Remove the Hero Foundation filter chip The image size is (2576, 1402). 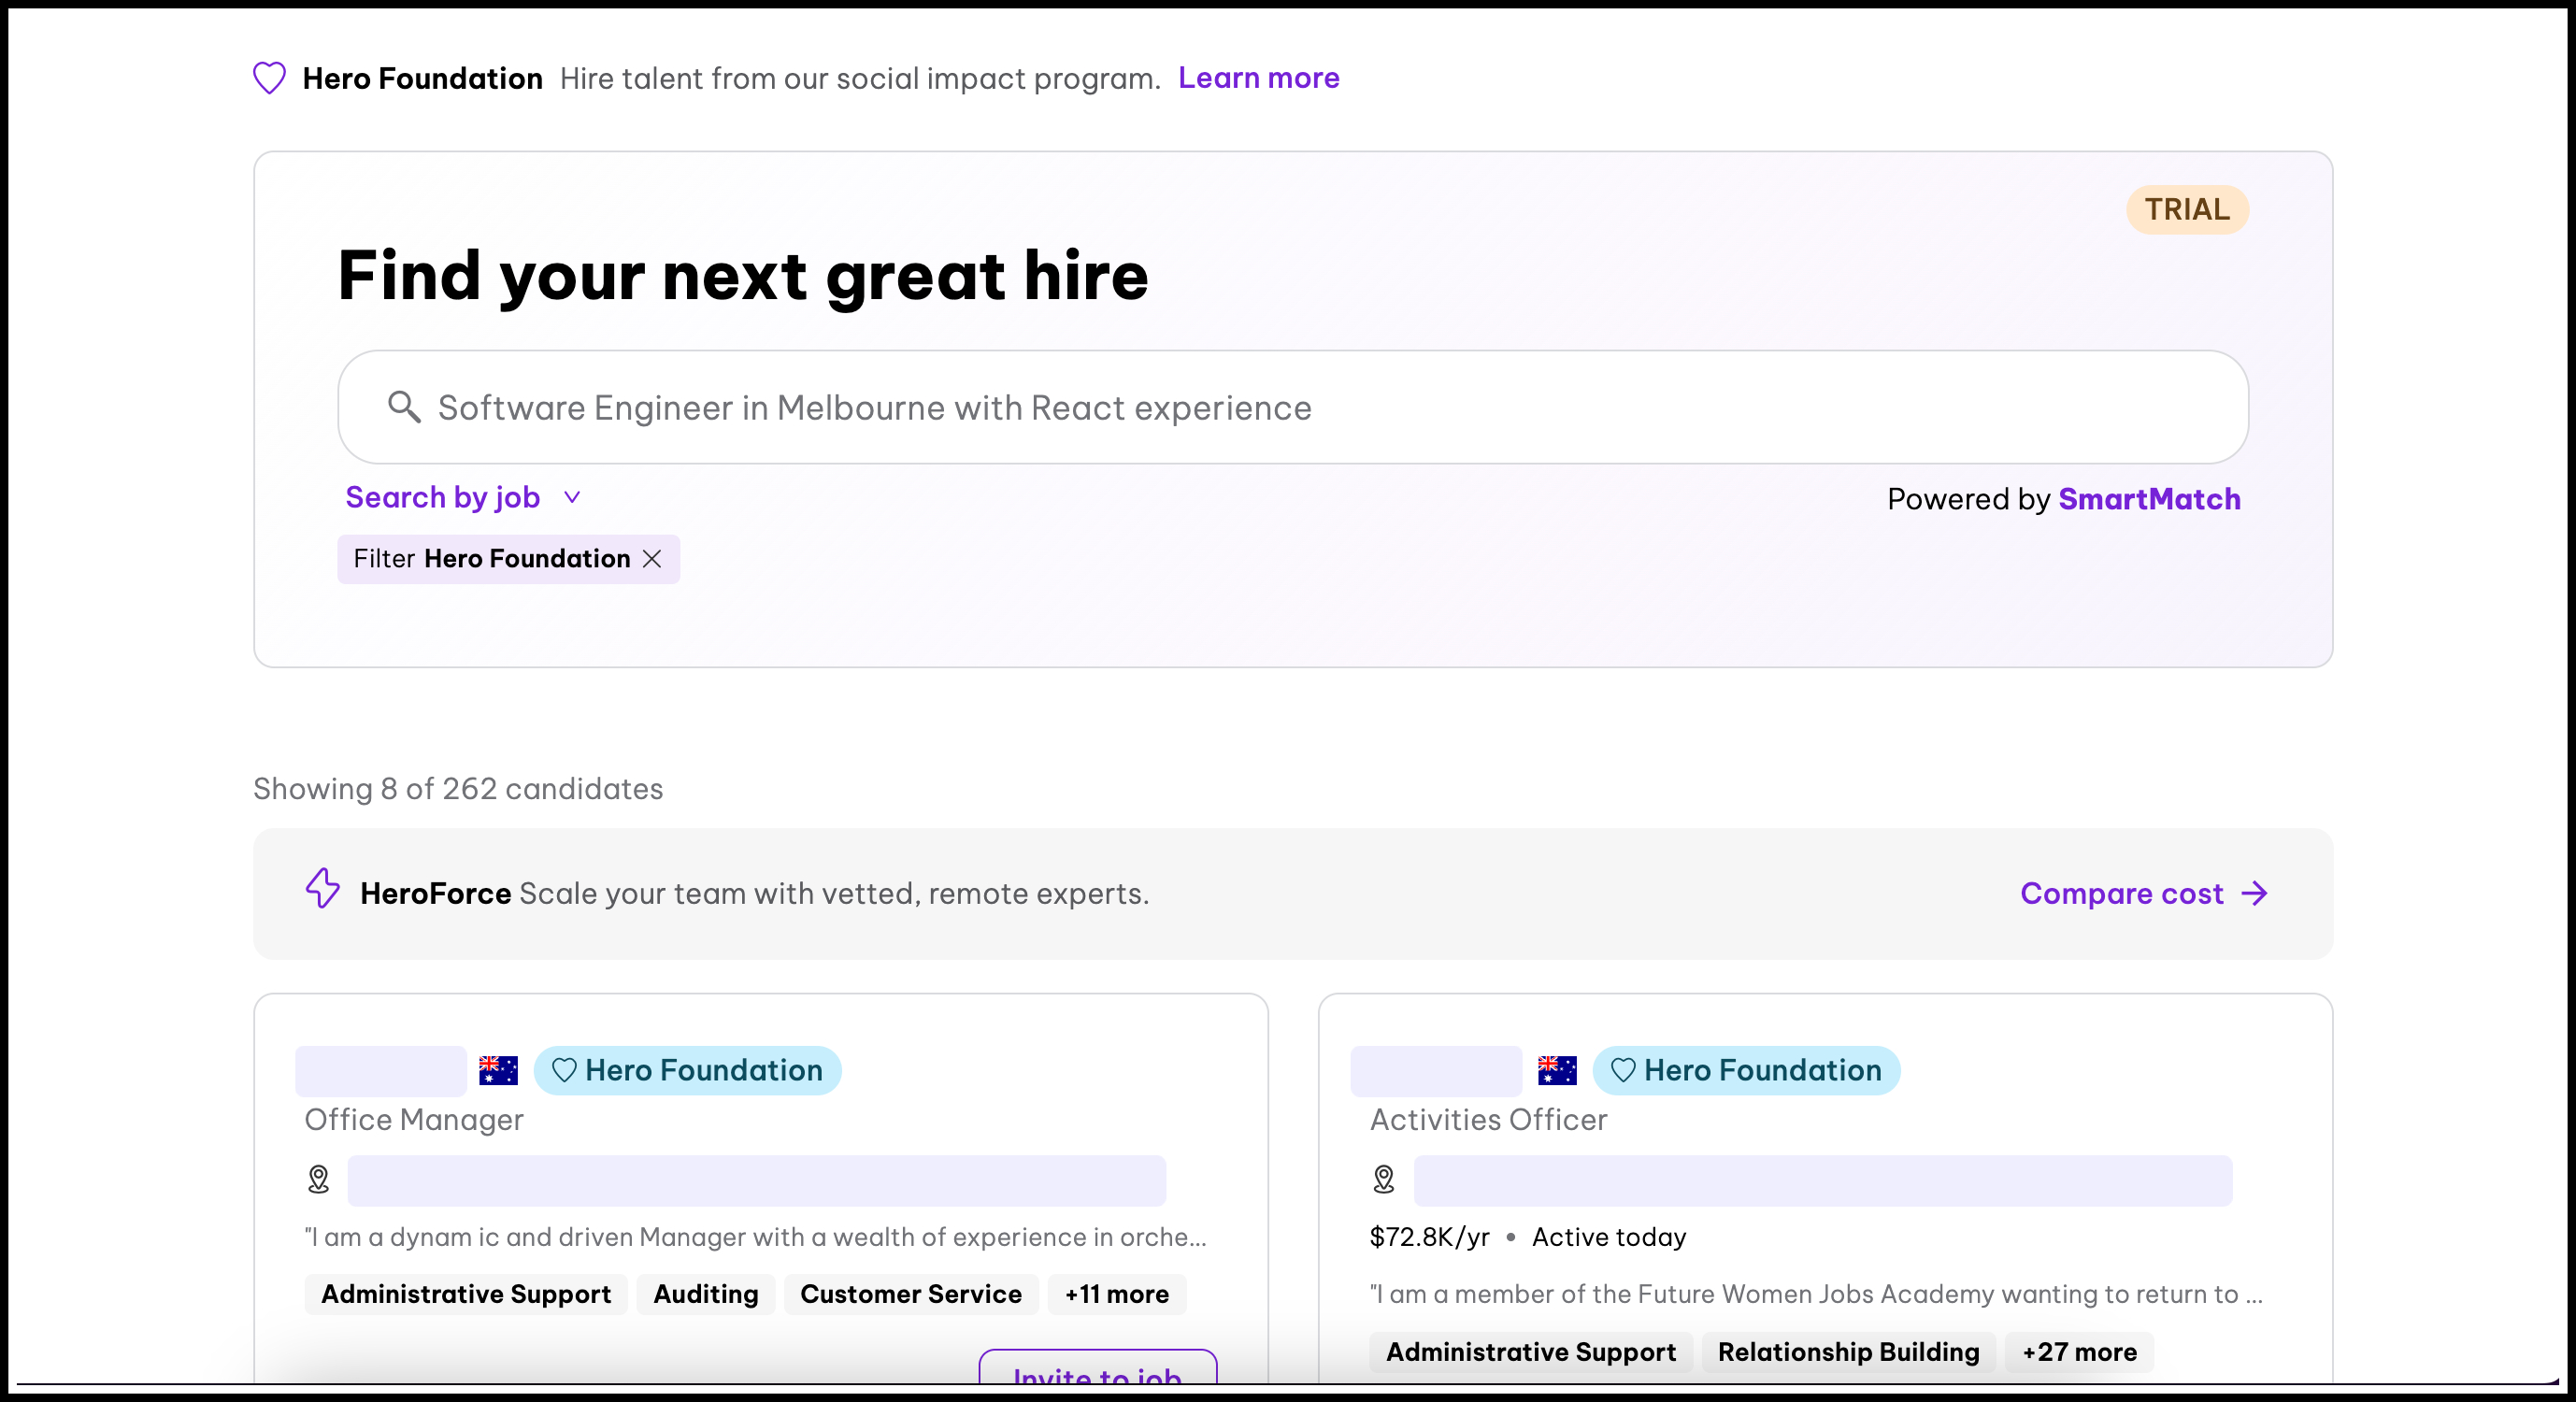(x=652, y=559)
